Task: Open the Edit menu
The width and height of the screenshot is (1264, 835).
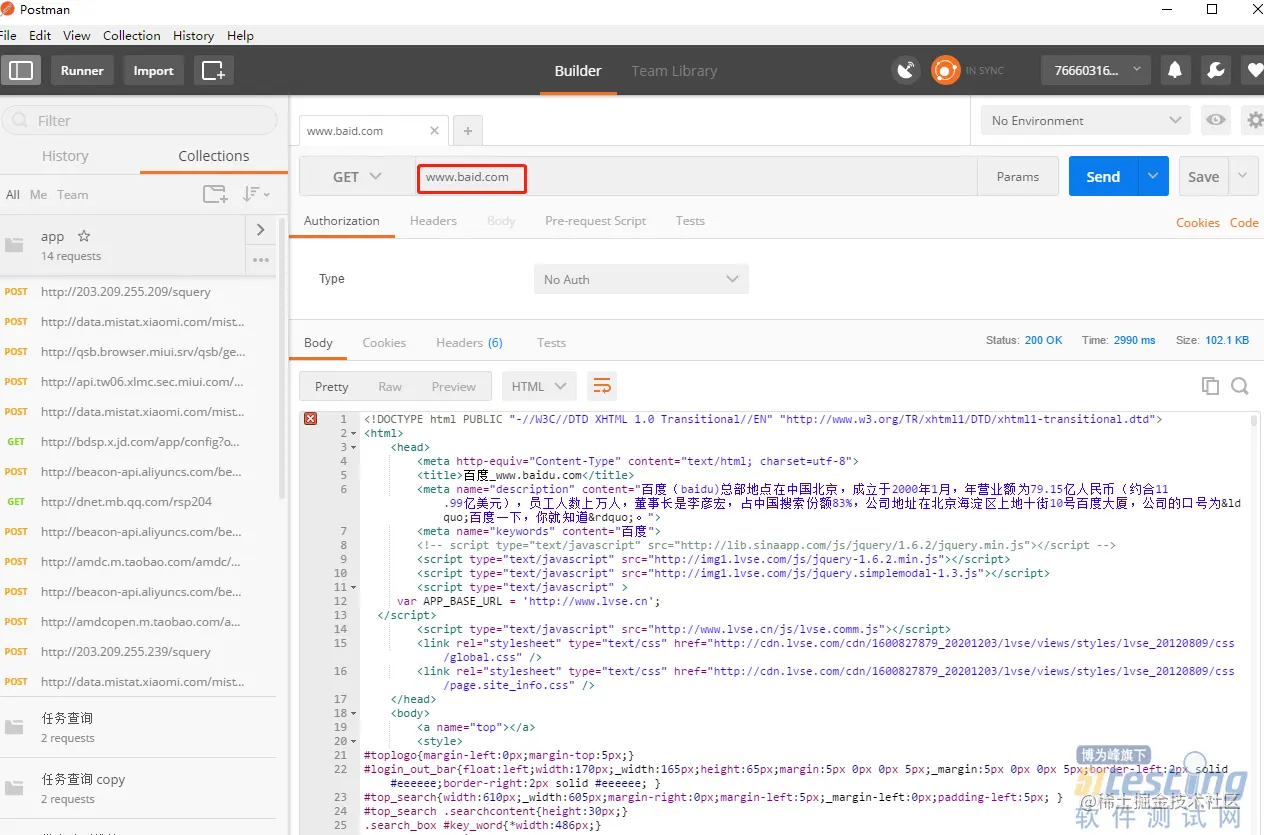Action: tap(40, 35)
